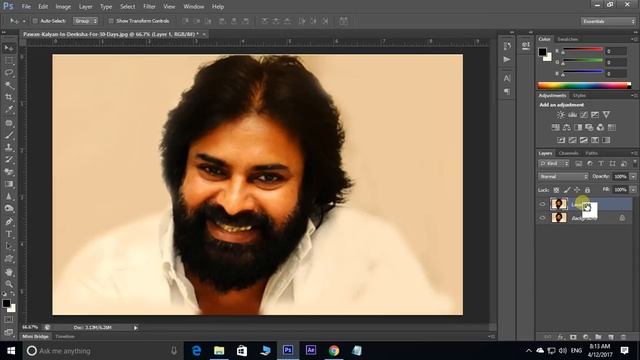The height and width of the screenshot is (360, 640).
Task: Select the Dodge tool
Action: pos(9,209)
